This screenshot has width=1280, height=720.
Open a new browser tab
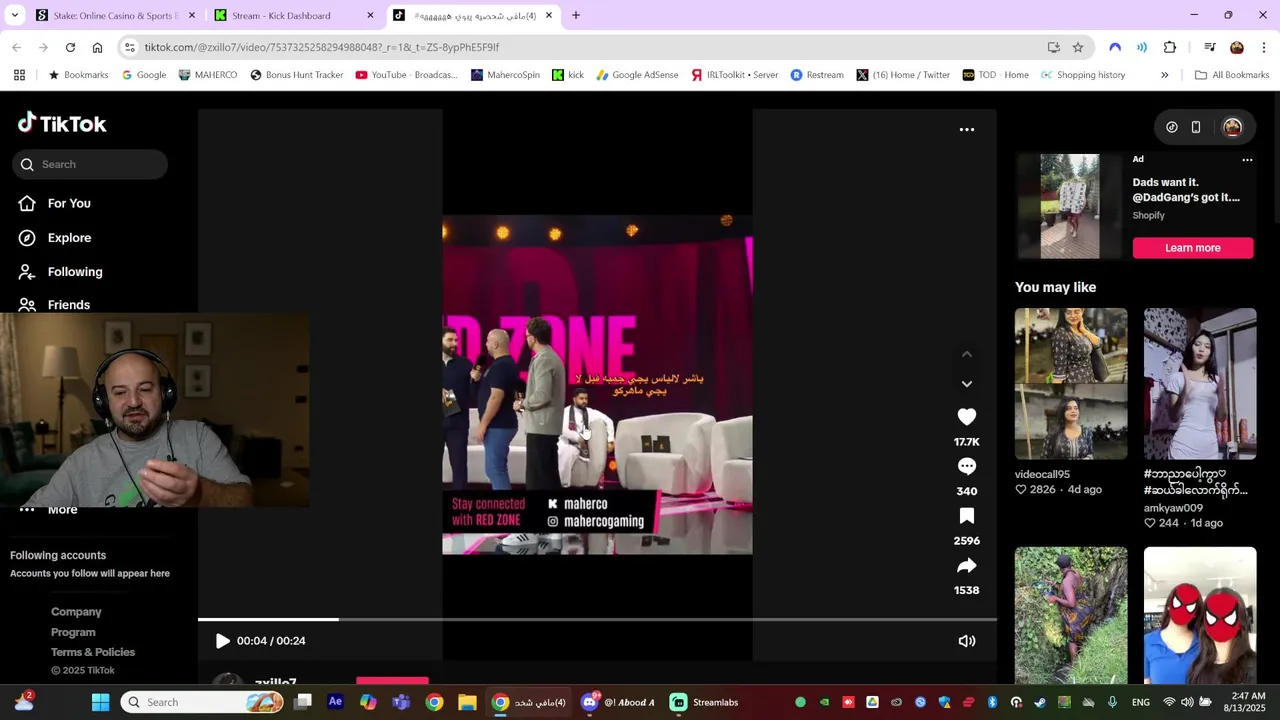tap(575, 15)
